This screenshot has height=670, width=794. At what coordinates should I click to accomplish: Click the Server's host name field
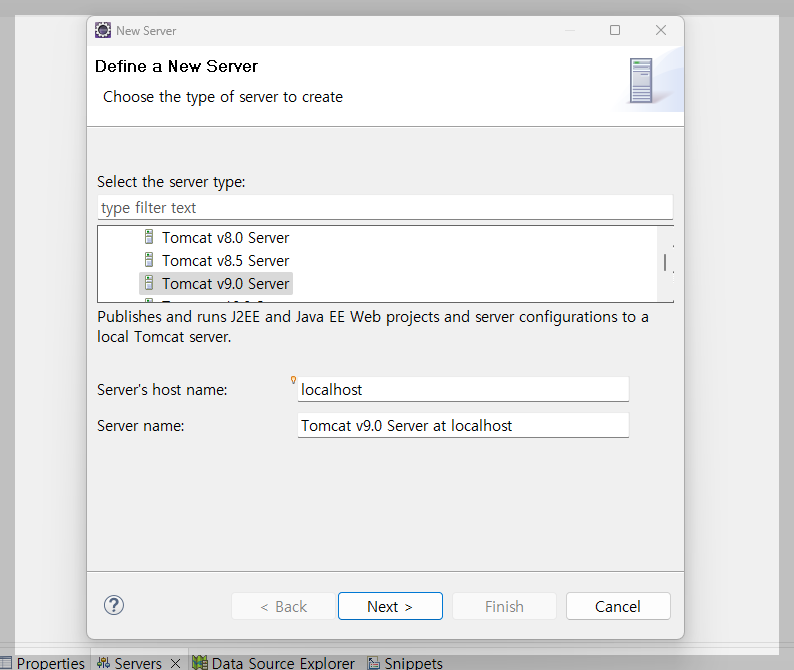tap(463, 389)
